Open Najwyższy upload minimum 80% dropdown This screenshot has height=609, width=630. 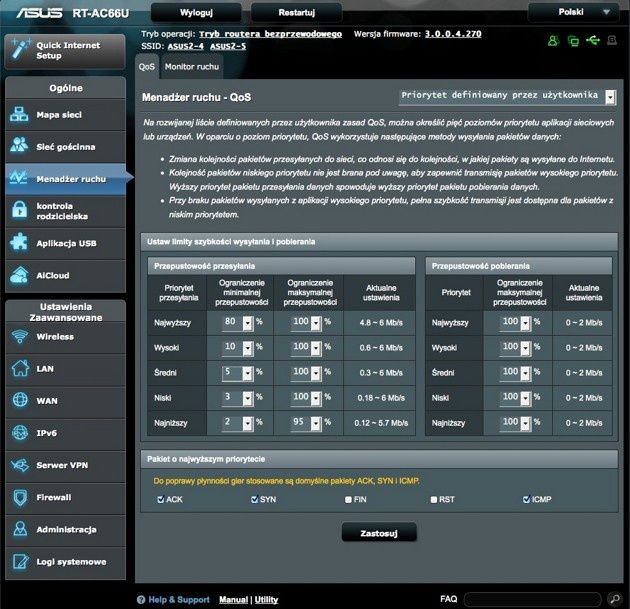(x=237, y=323)
